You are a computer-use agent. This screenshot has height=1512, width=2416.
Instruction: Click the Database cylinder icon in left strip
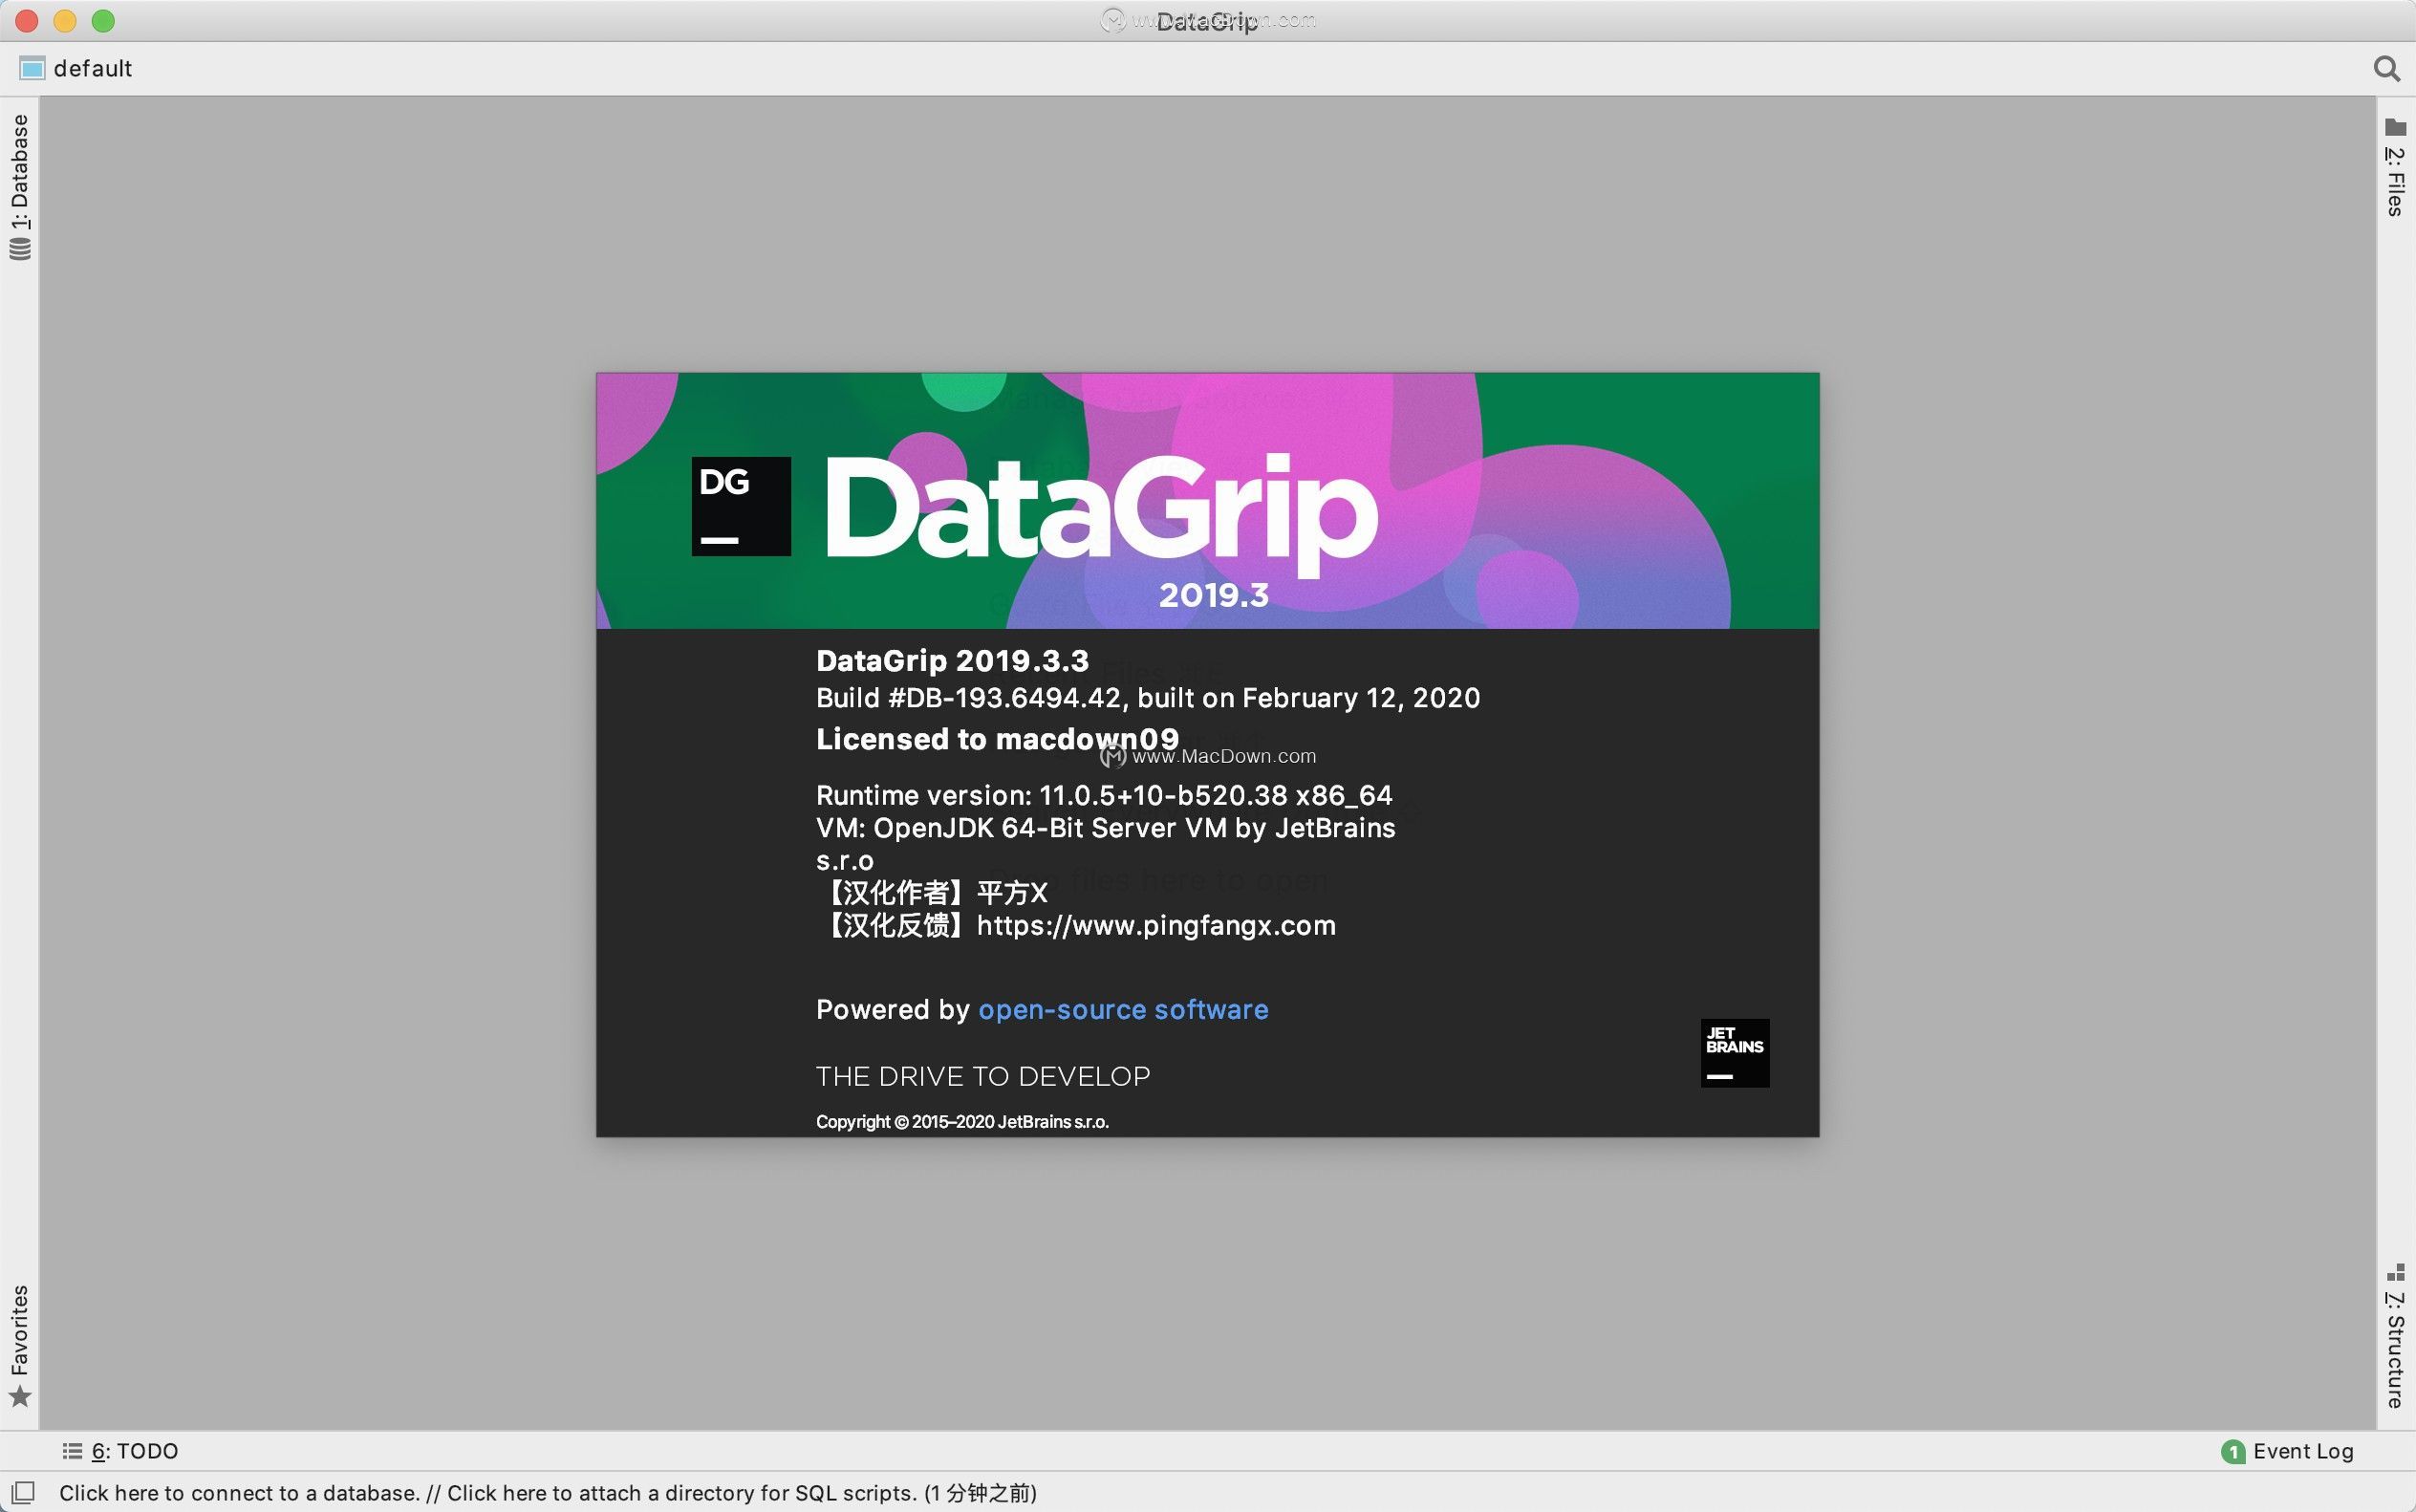pos(20,249)
